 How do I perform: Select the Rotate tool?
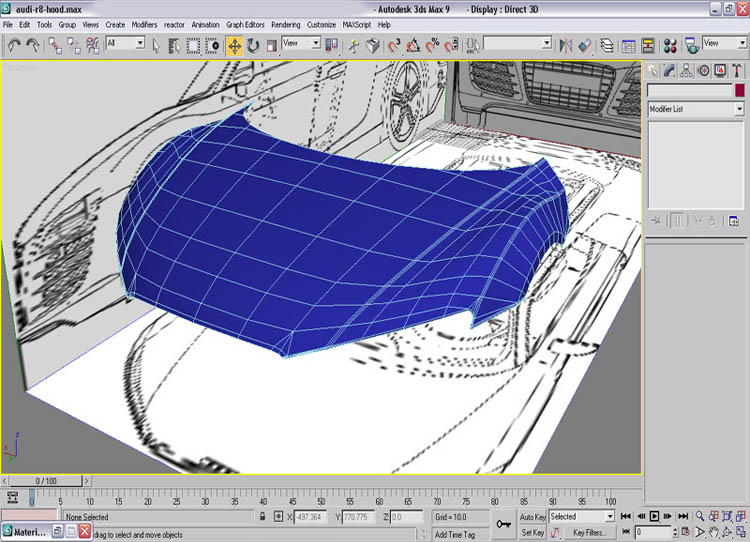(253, 45)
